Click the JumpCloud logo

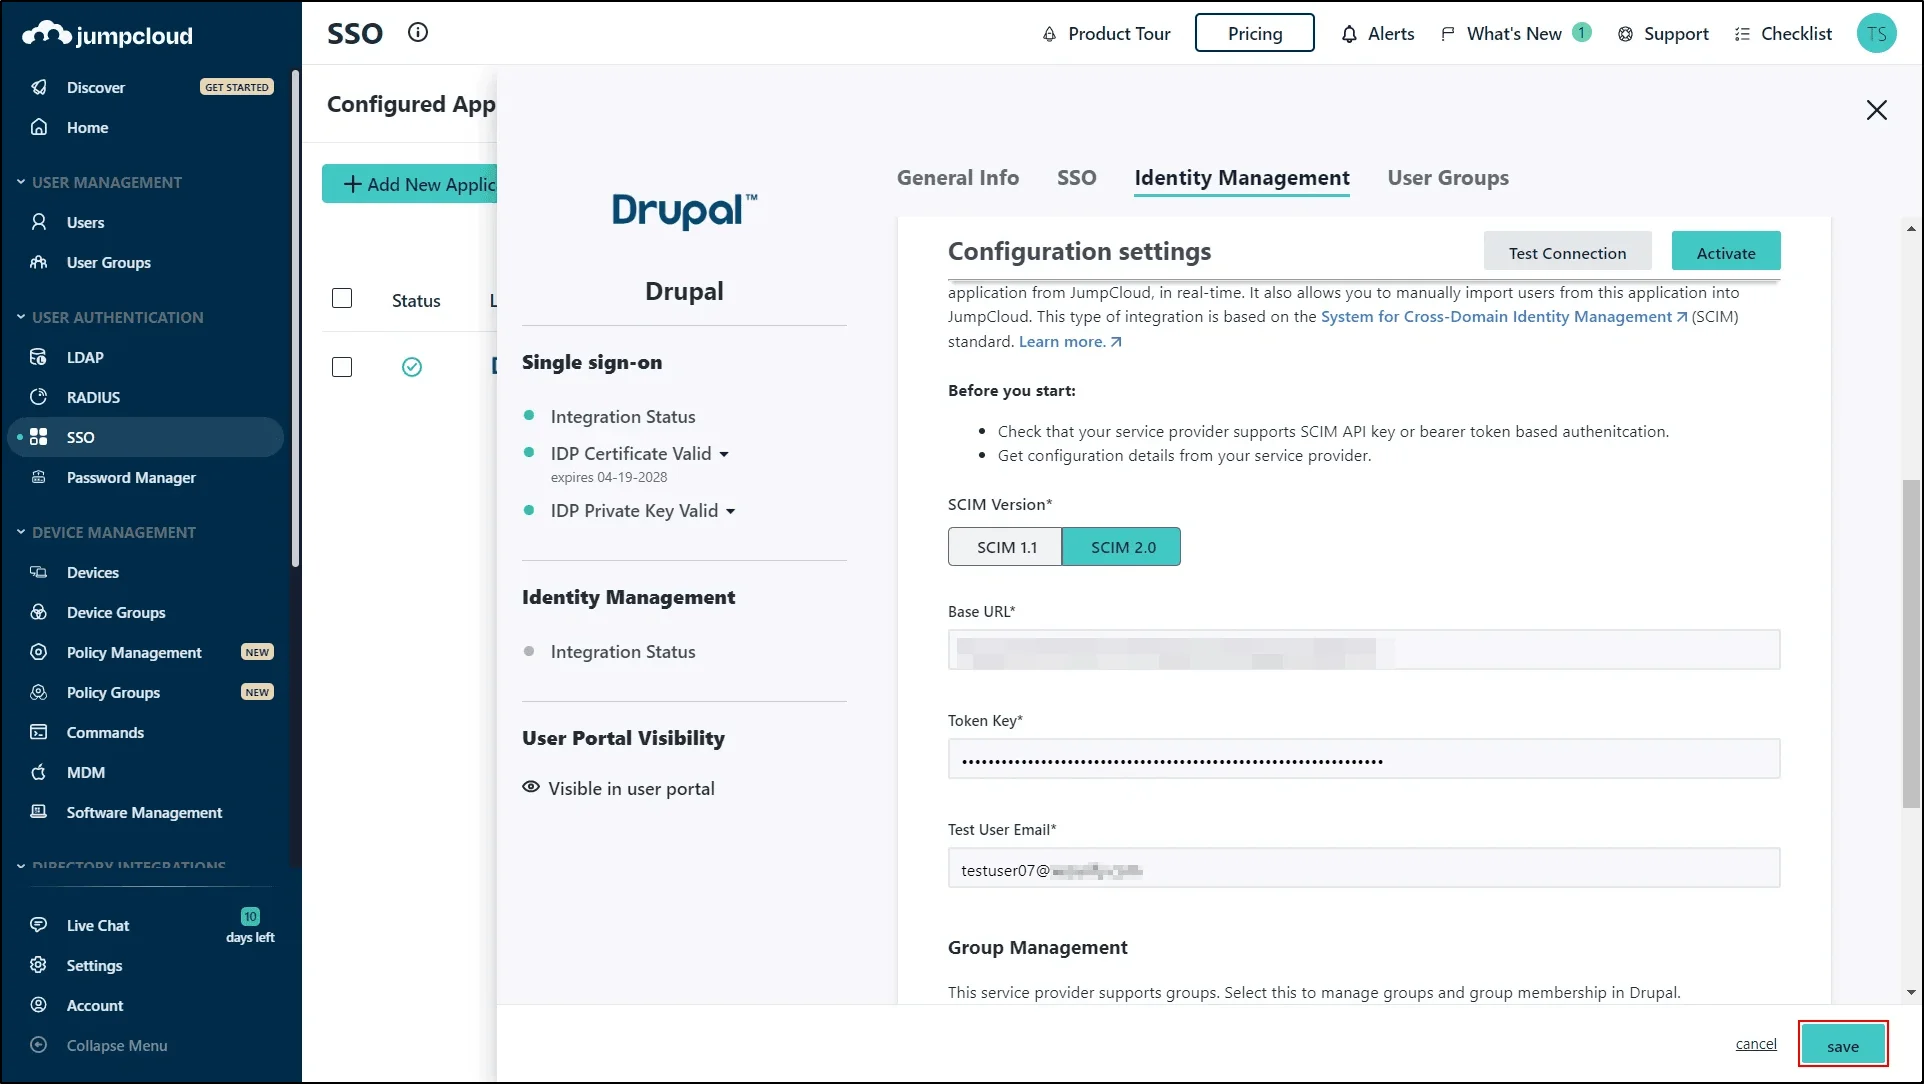107,35
